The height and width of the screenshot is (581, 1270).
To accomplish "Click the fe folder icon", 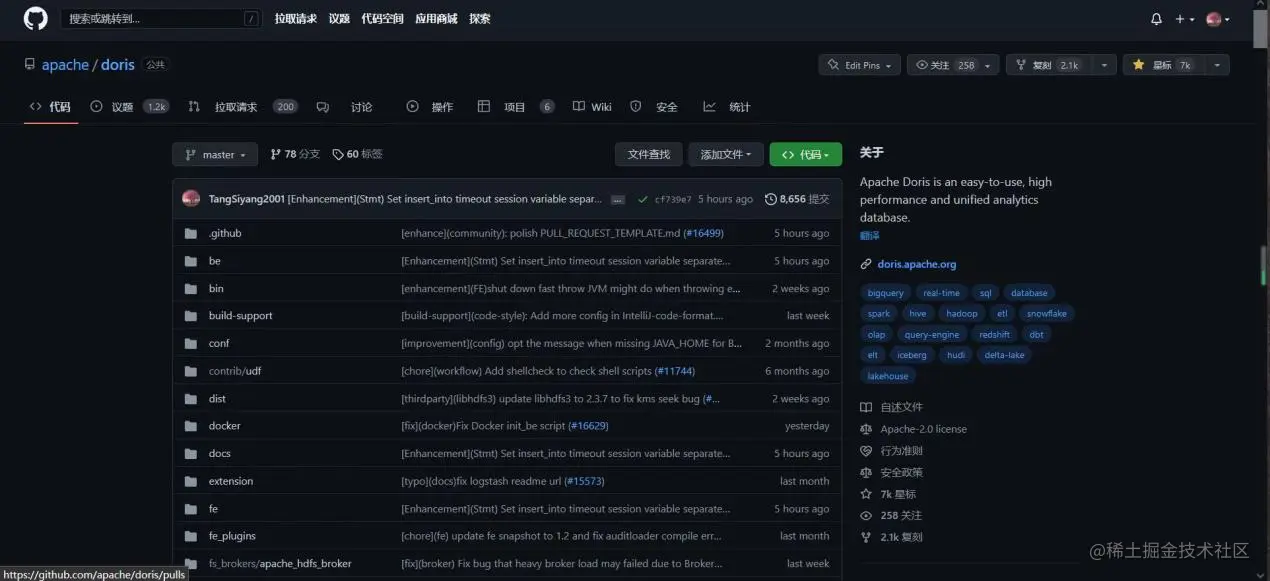I will 191,508.
